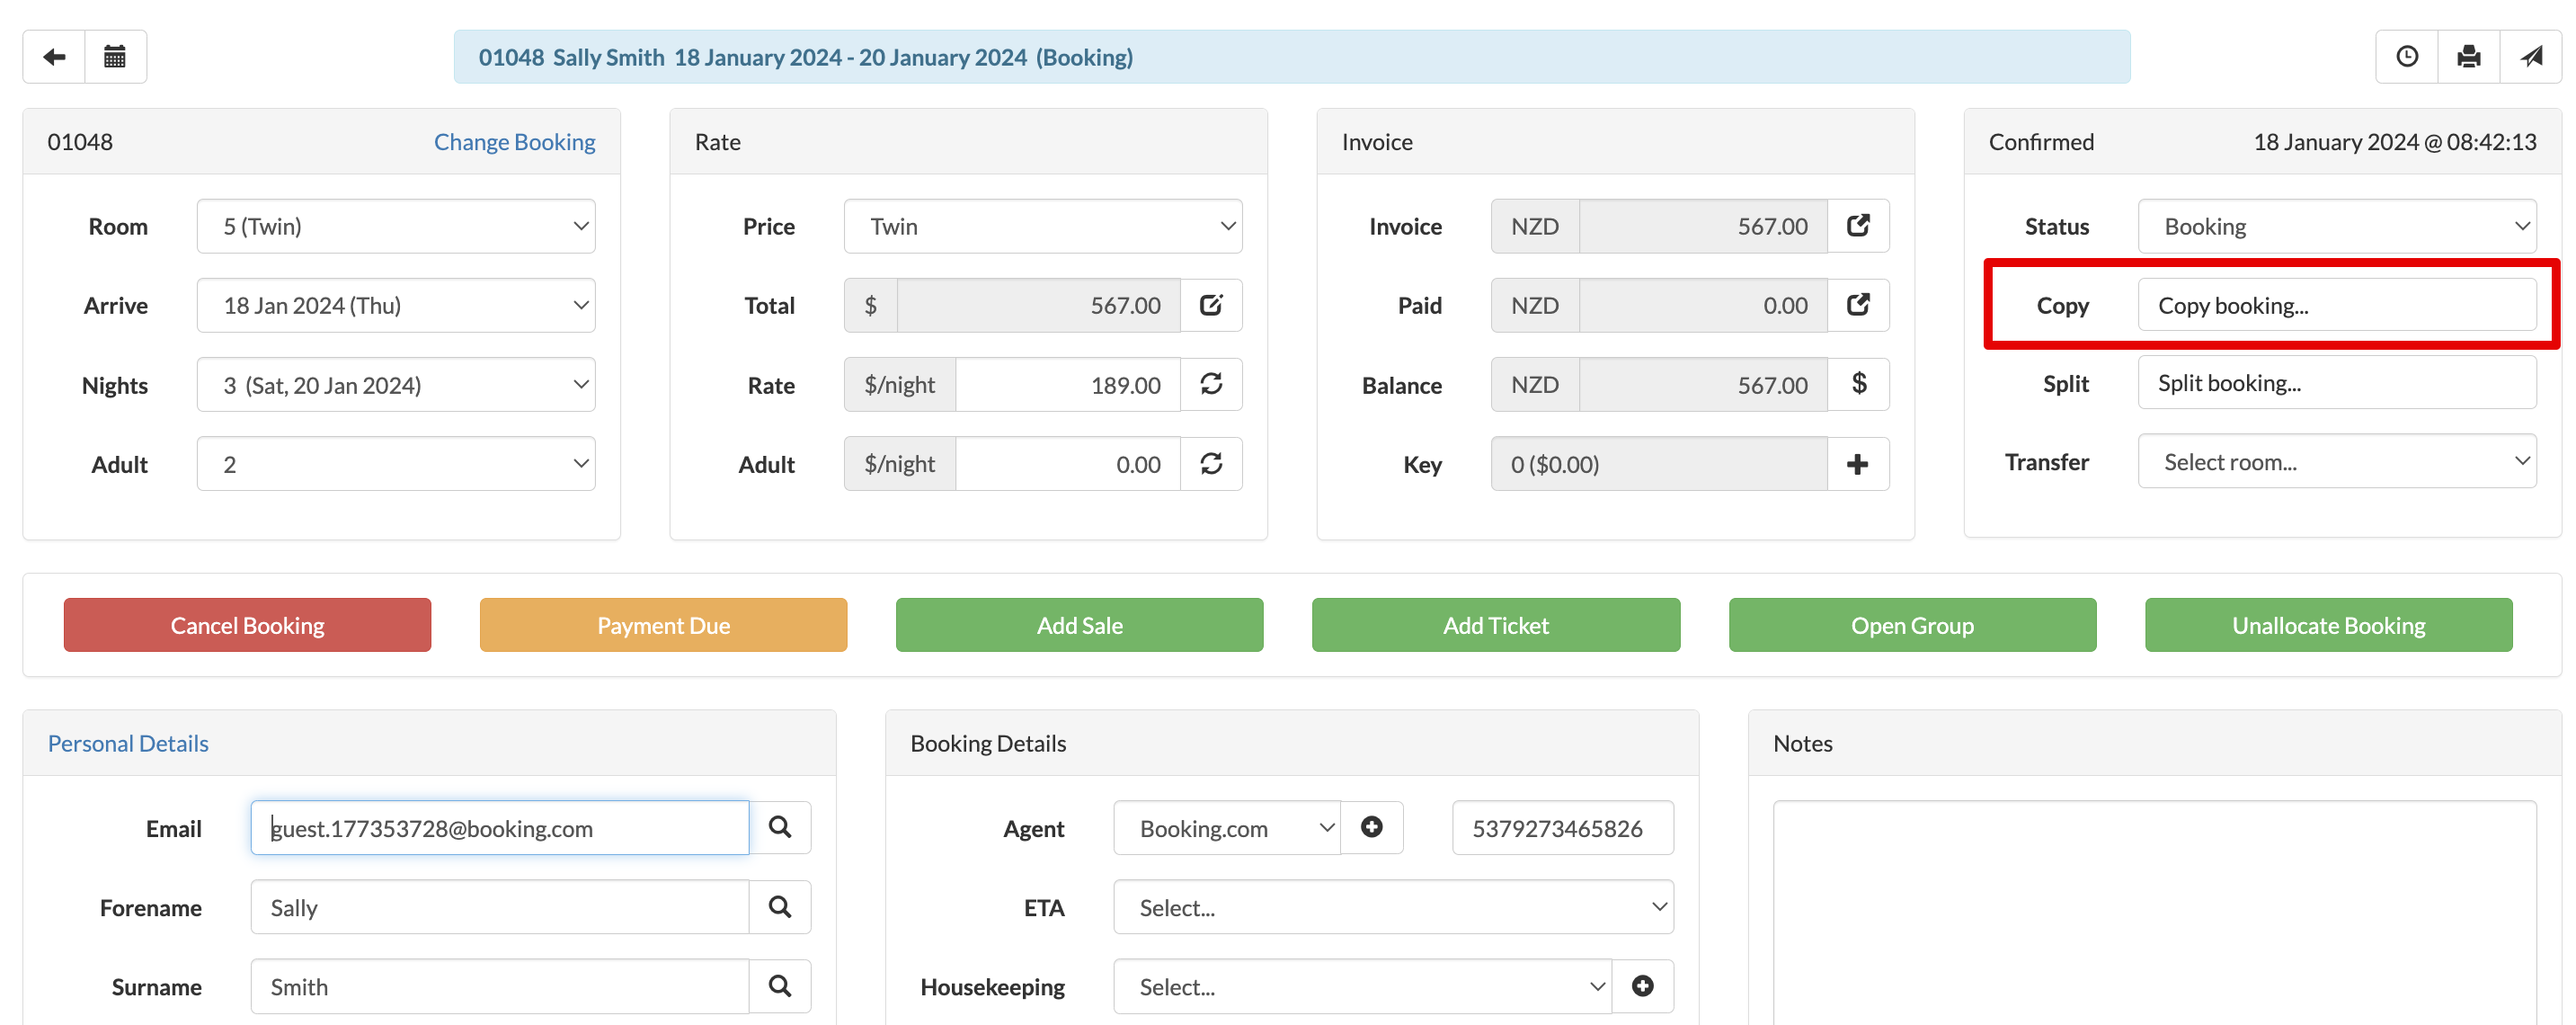Screen dimensions: 2576x1025
Task: Click into the Forename field
Action: [499, 908]
